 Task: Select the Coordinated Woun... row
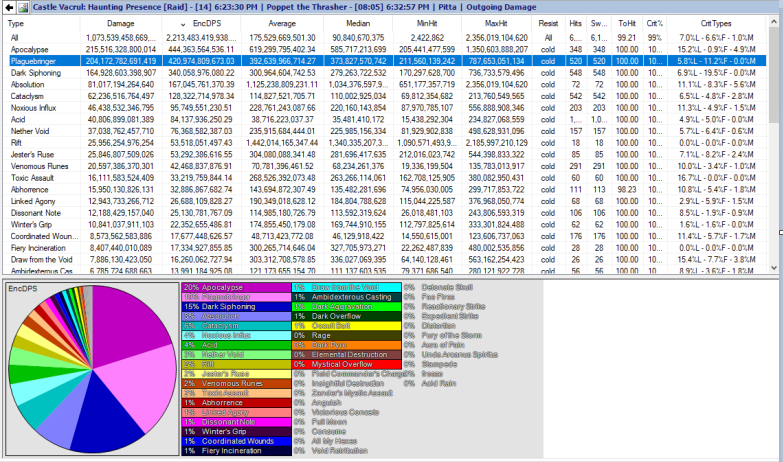coord(386,236)
